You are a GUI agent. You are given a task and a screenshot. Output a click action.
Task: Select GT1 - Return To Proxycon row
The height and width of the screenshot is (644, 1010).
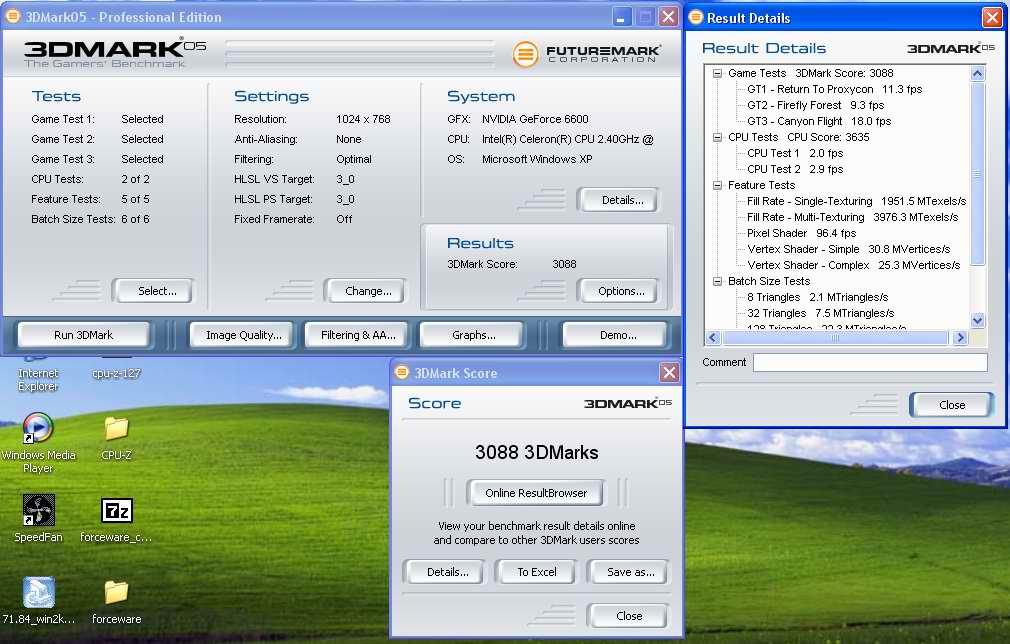(x=834, y=90)
